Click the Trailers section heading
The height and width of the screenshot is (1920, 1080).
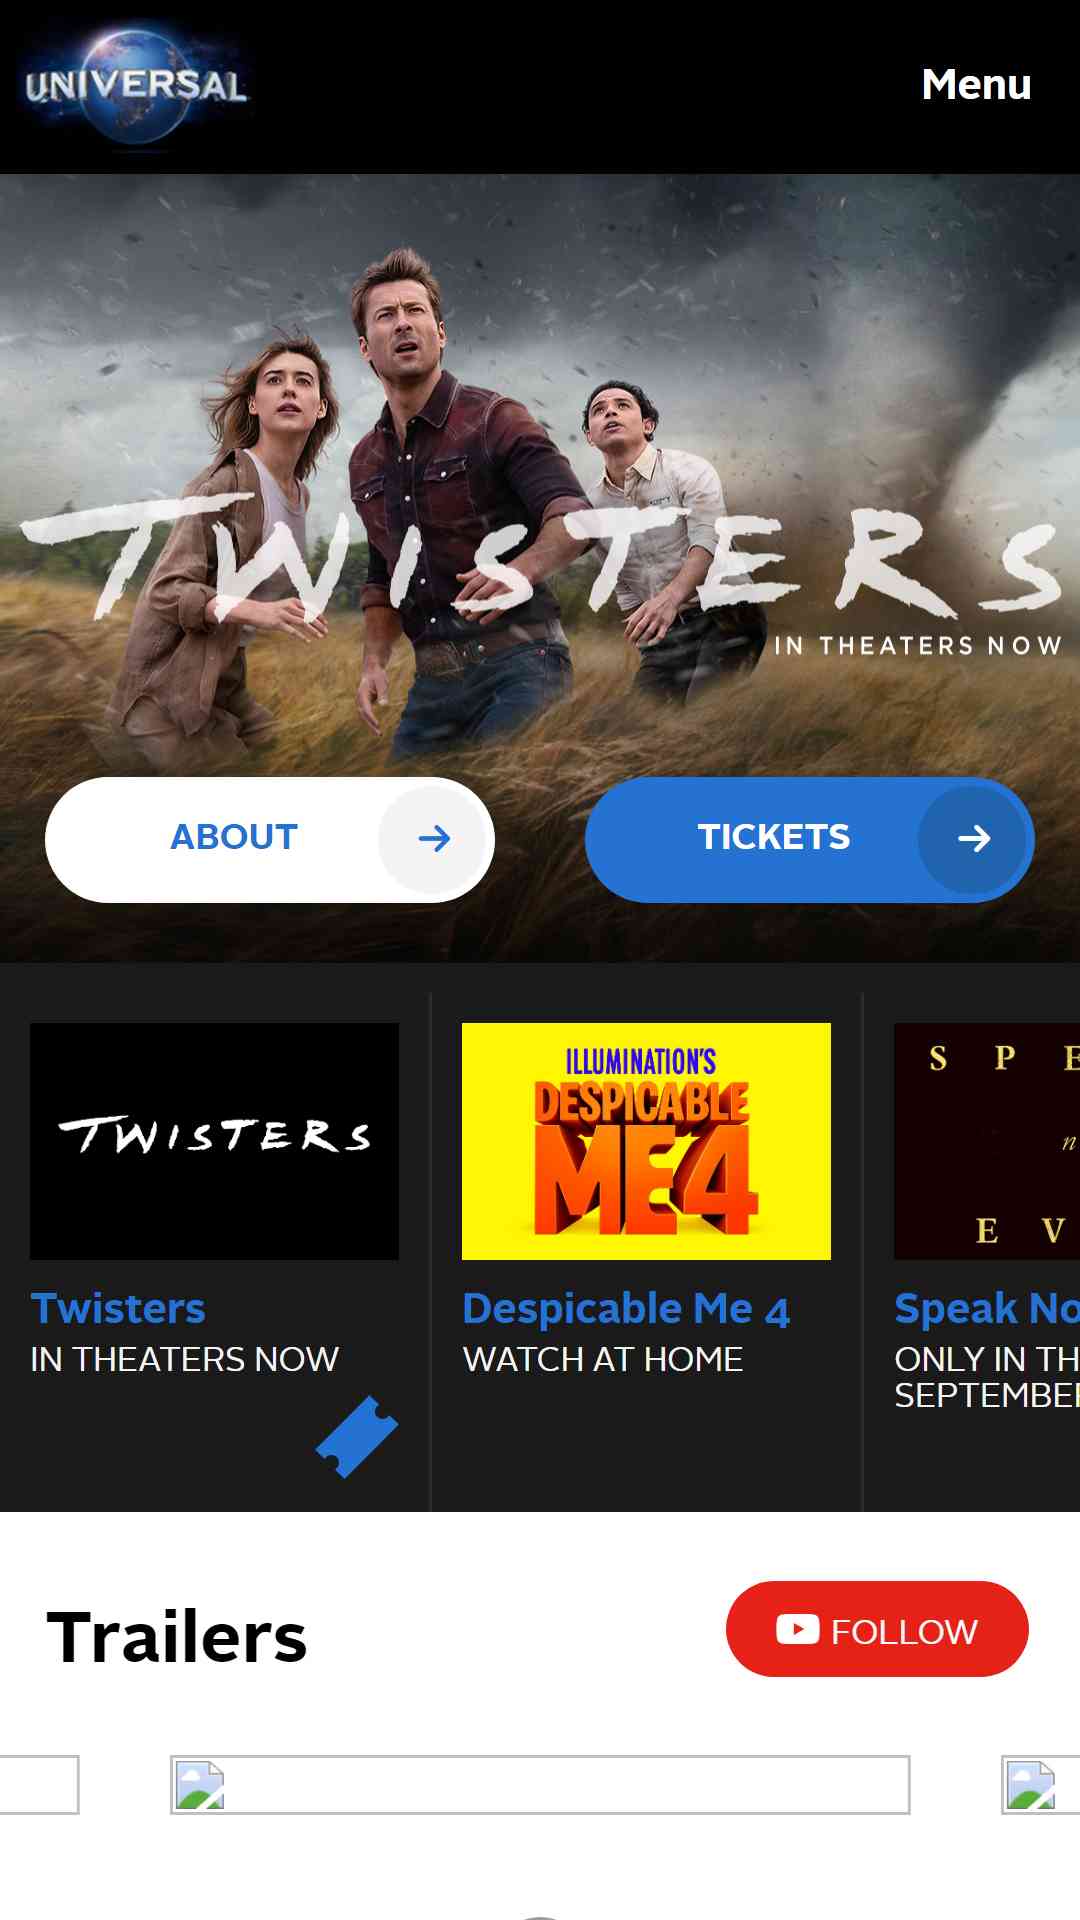coord(177,1637)
